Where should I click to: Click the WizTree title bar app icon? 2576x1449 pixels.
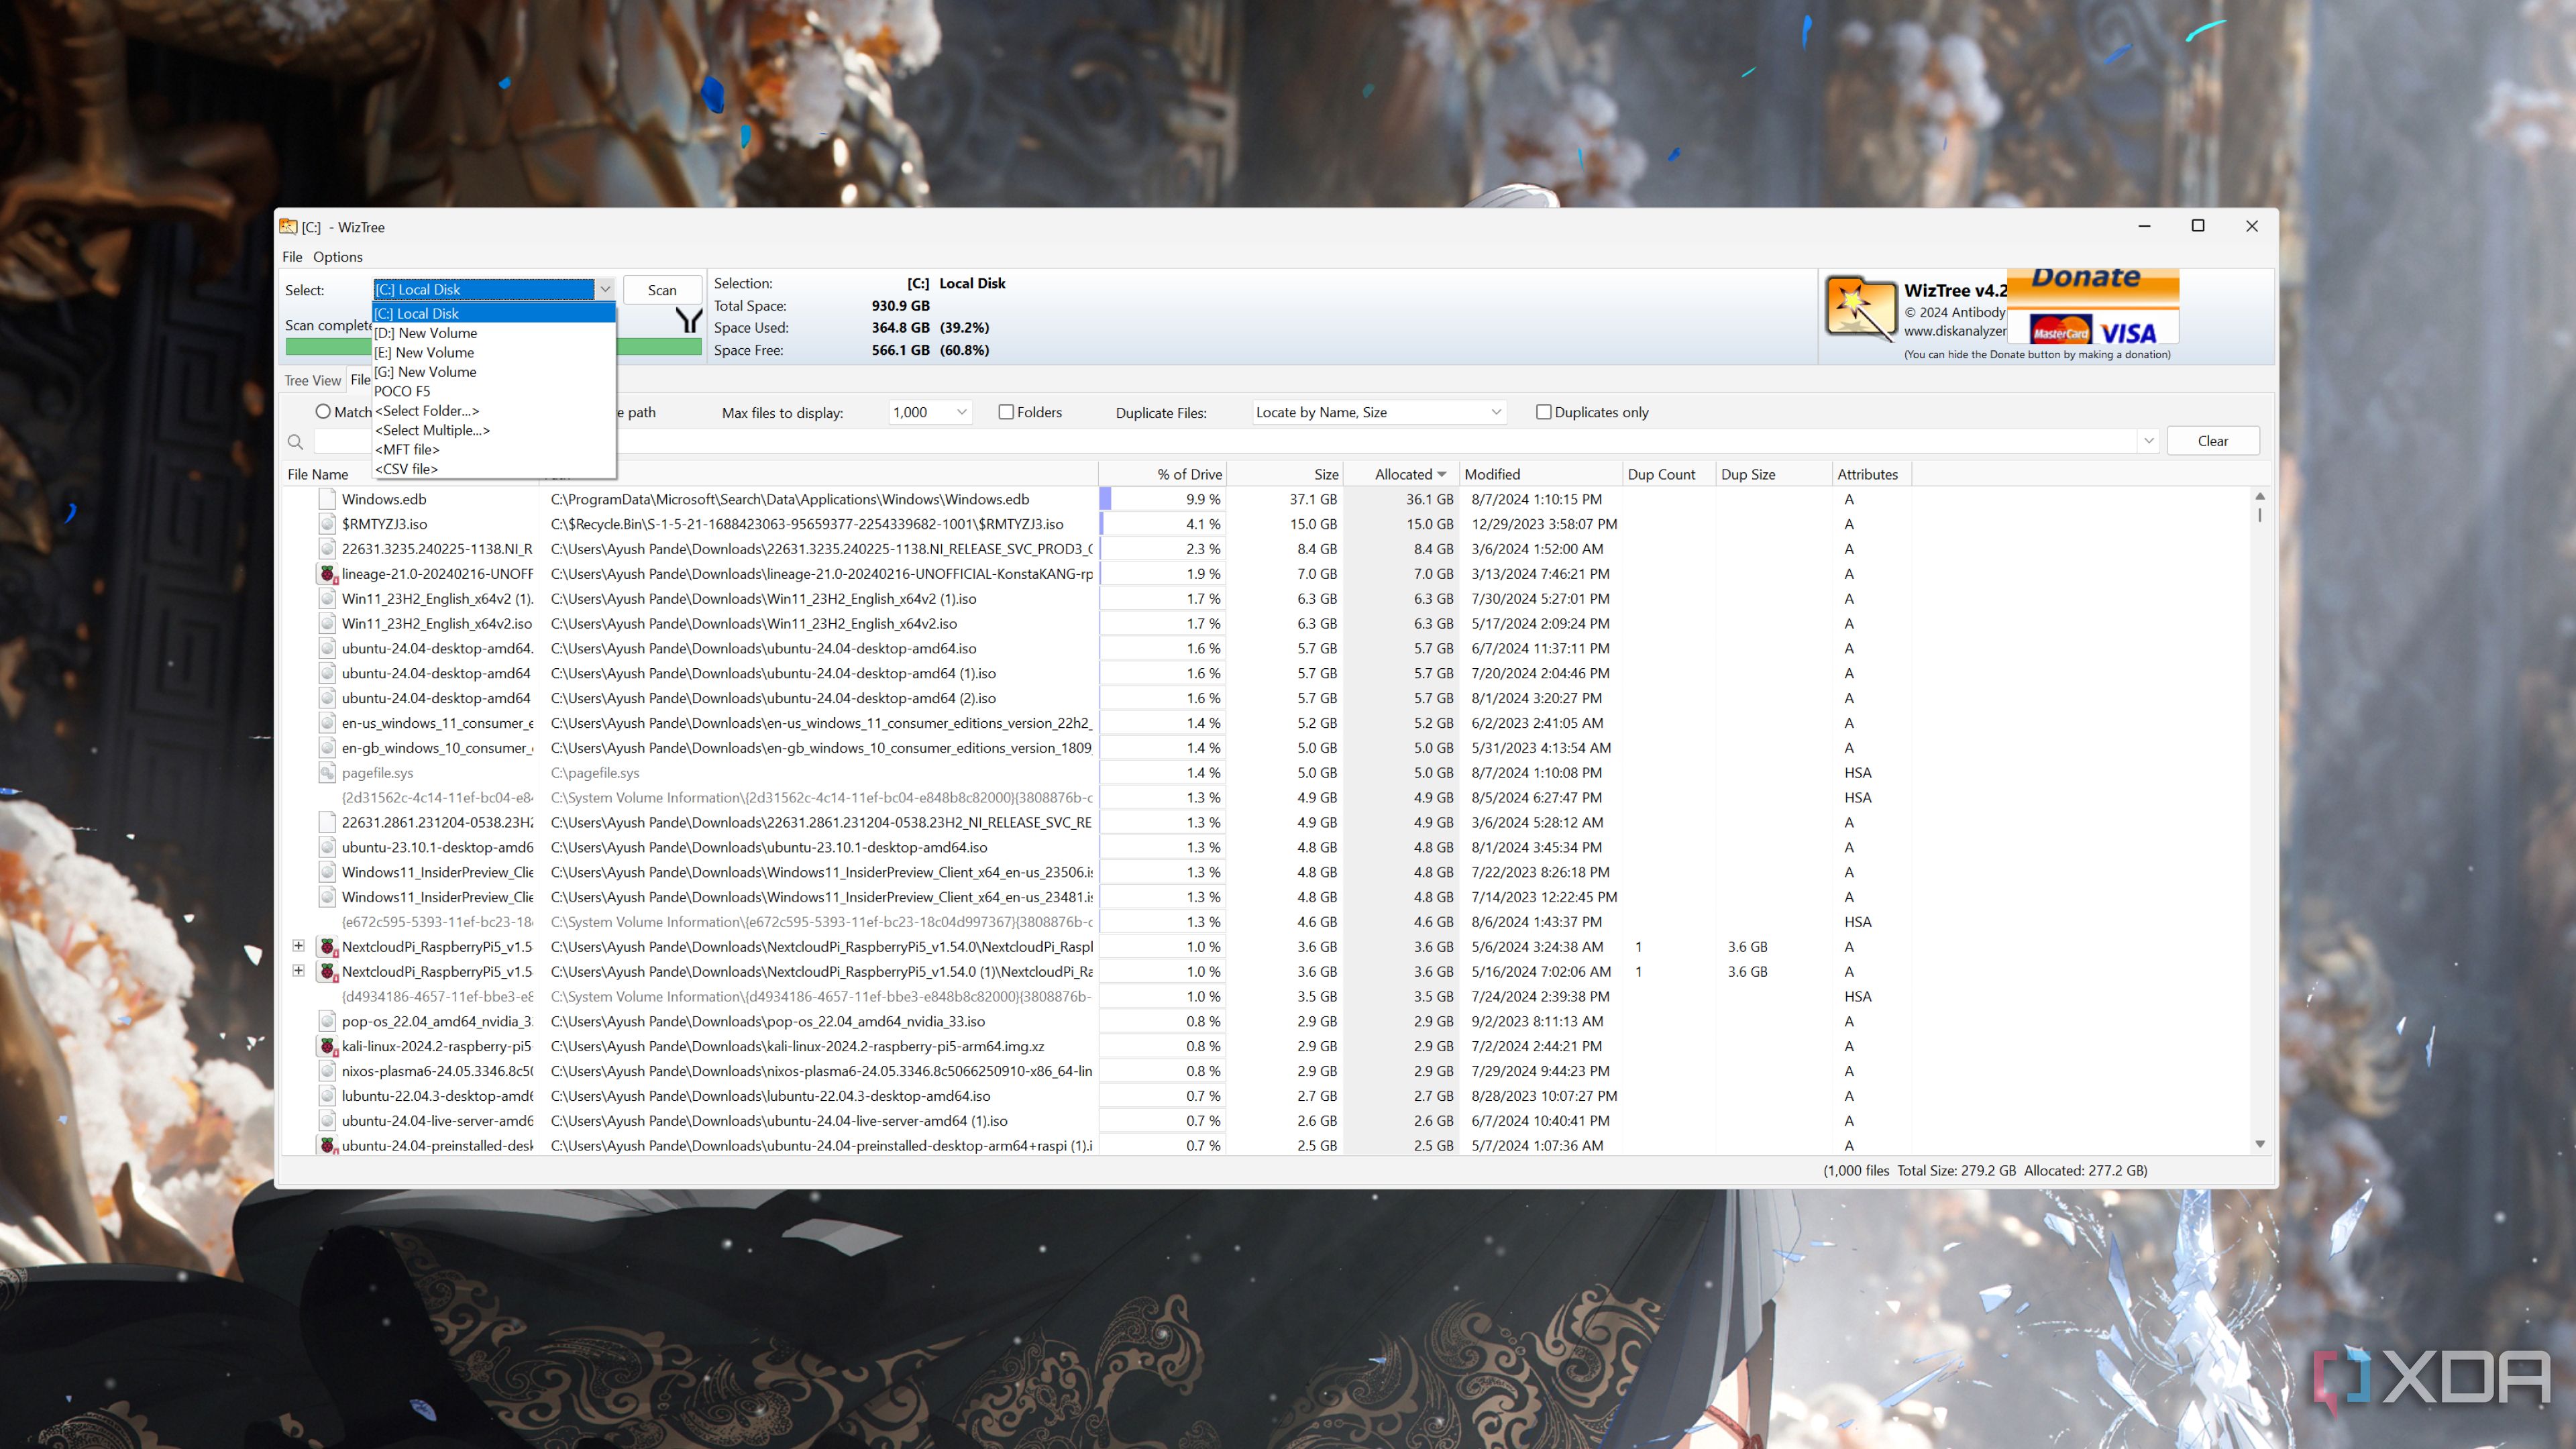click(x=288, y=227)
